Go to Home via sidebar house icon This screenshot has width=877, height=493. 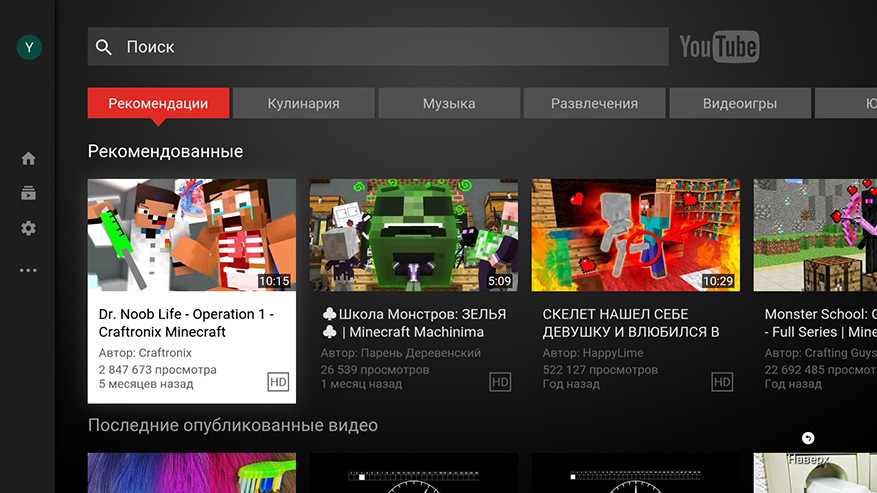point(29,159)
